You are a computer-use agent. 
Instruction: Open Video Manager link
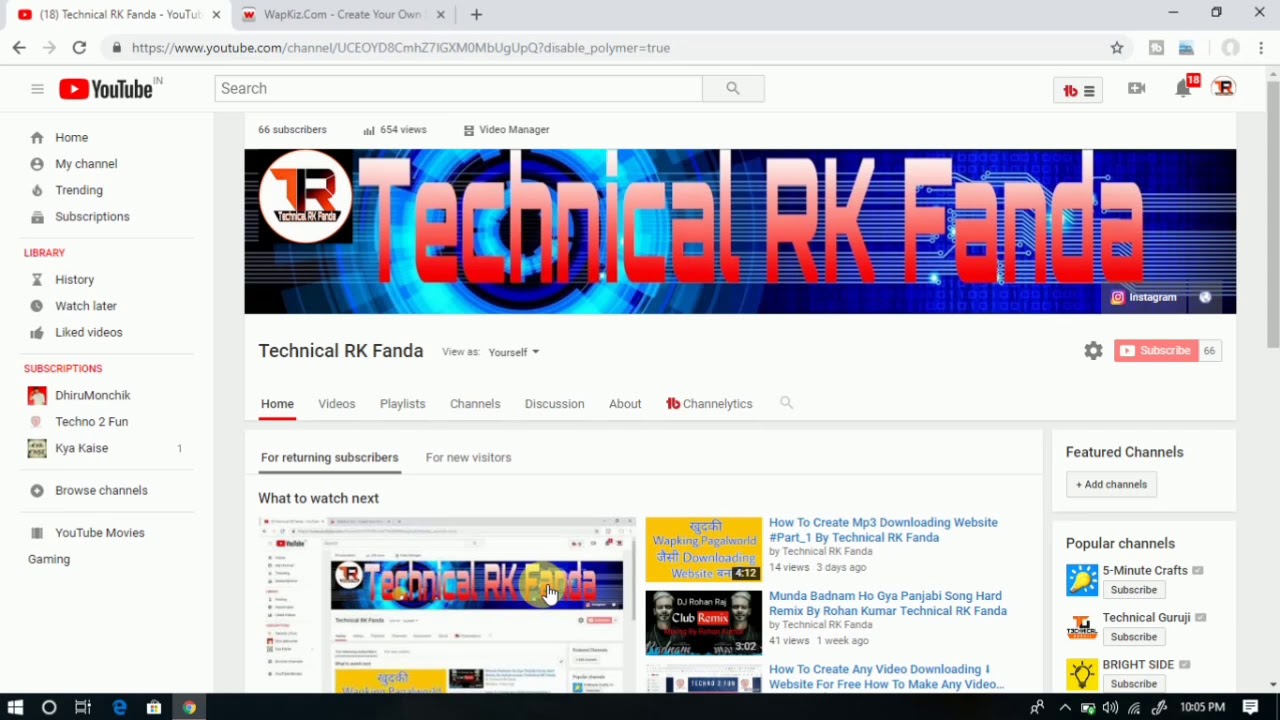click(x=506, y=130)
